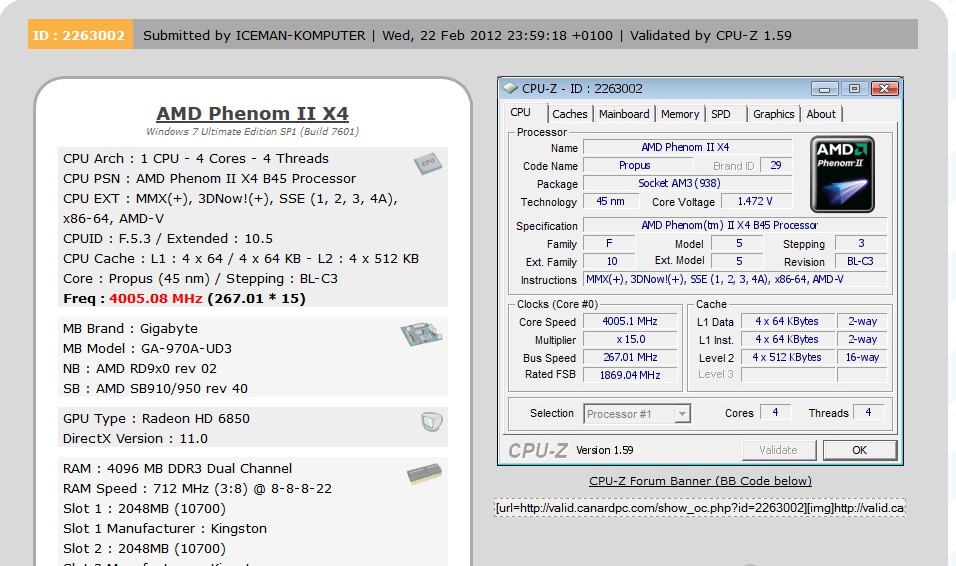Click the Slot 2 : 2048MB (10700) line
956x566 pixels.
(144, 549)
